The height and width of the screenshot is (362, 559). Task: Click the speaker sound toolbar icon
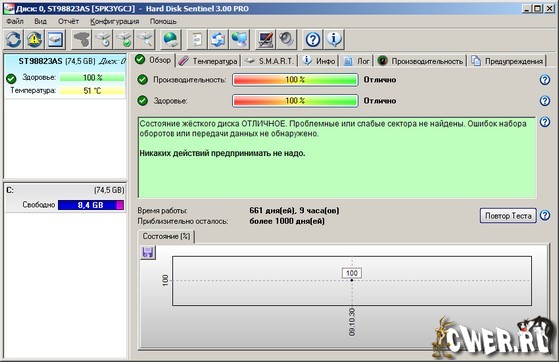tap(286, 39)
